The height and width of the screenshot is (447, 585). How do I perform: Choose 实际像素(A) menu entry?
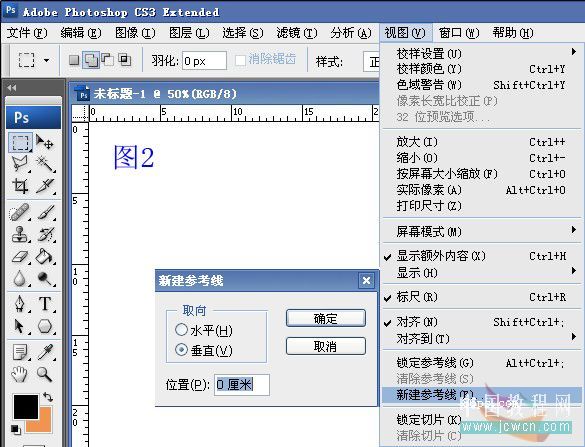point(482,190)
